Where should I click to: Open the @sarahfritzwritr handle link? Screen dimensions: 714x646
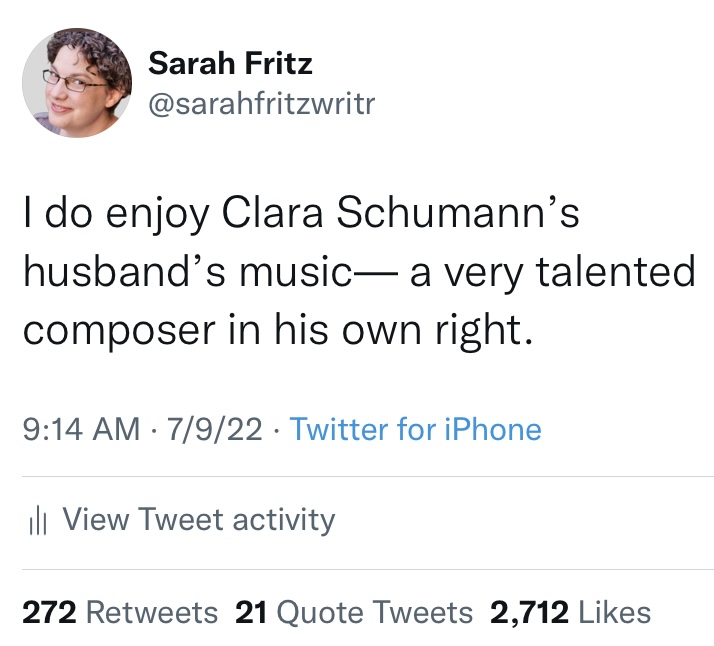click(x=261, y=103)
